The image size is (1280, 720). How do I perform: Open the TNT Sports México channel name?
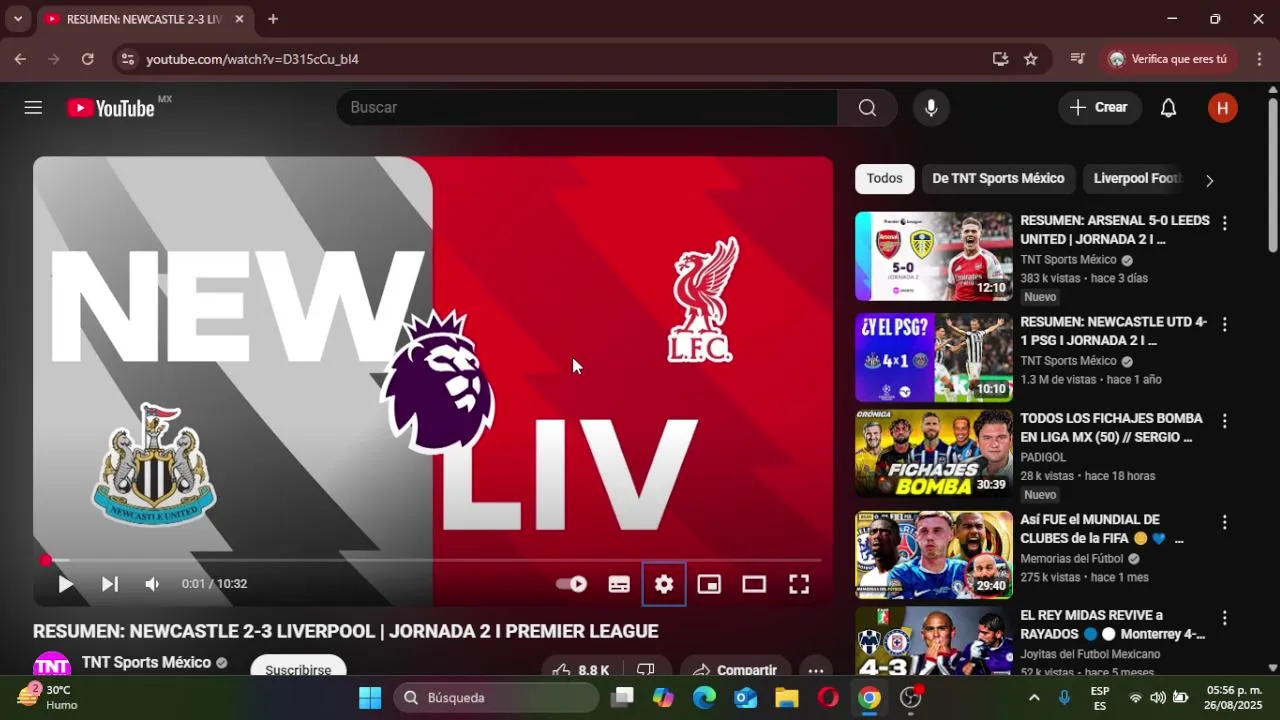pyautogui.click(x=146, y=662)
